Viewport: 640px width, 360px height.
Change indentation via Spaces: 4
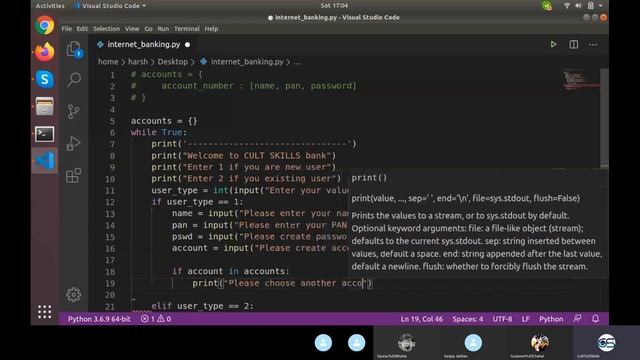[467, 319]
